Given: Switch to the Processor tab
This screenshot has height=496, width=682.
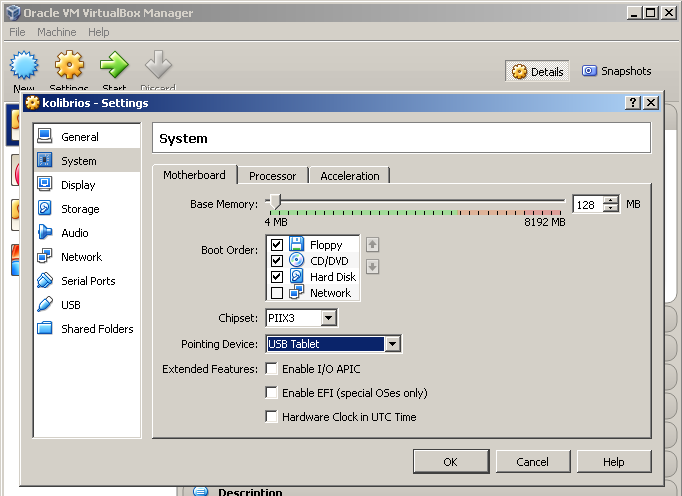Looking at the screenshot, I should [x=273, y=176].
